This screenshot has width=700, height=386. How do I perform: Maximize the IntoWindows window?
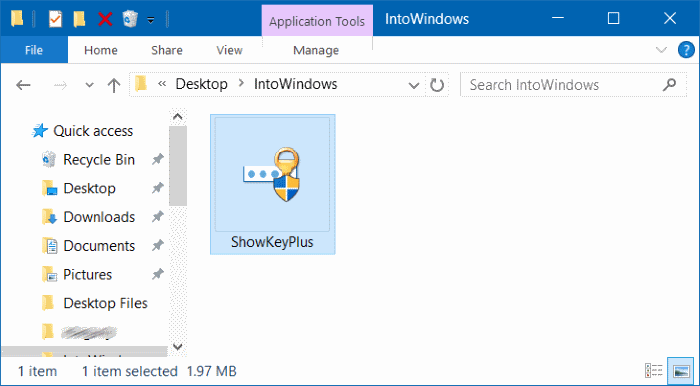point(614,18)
